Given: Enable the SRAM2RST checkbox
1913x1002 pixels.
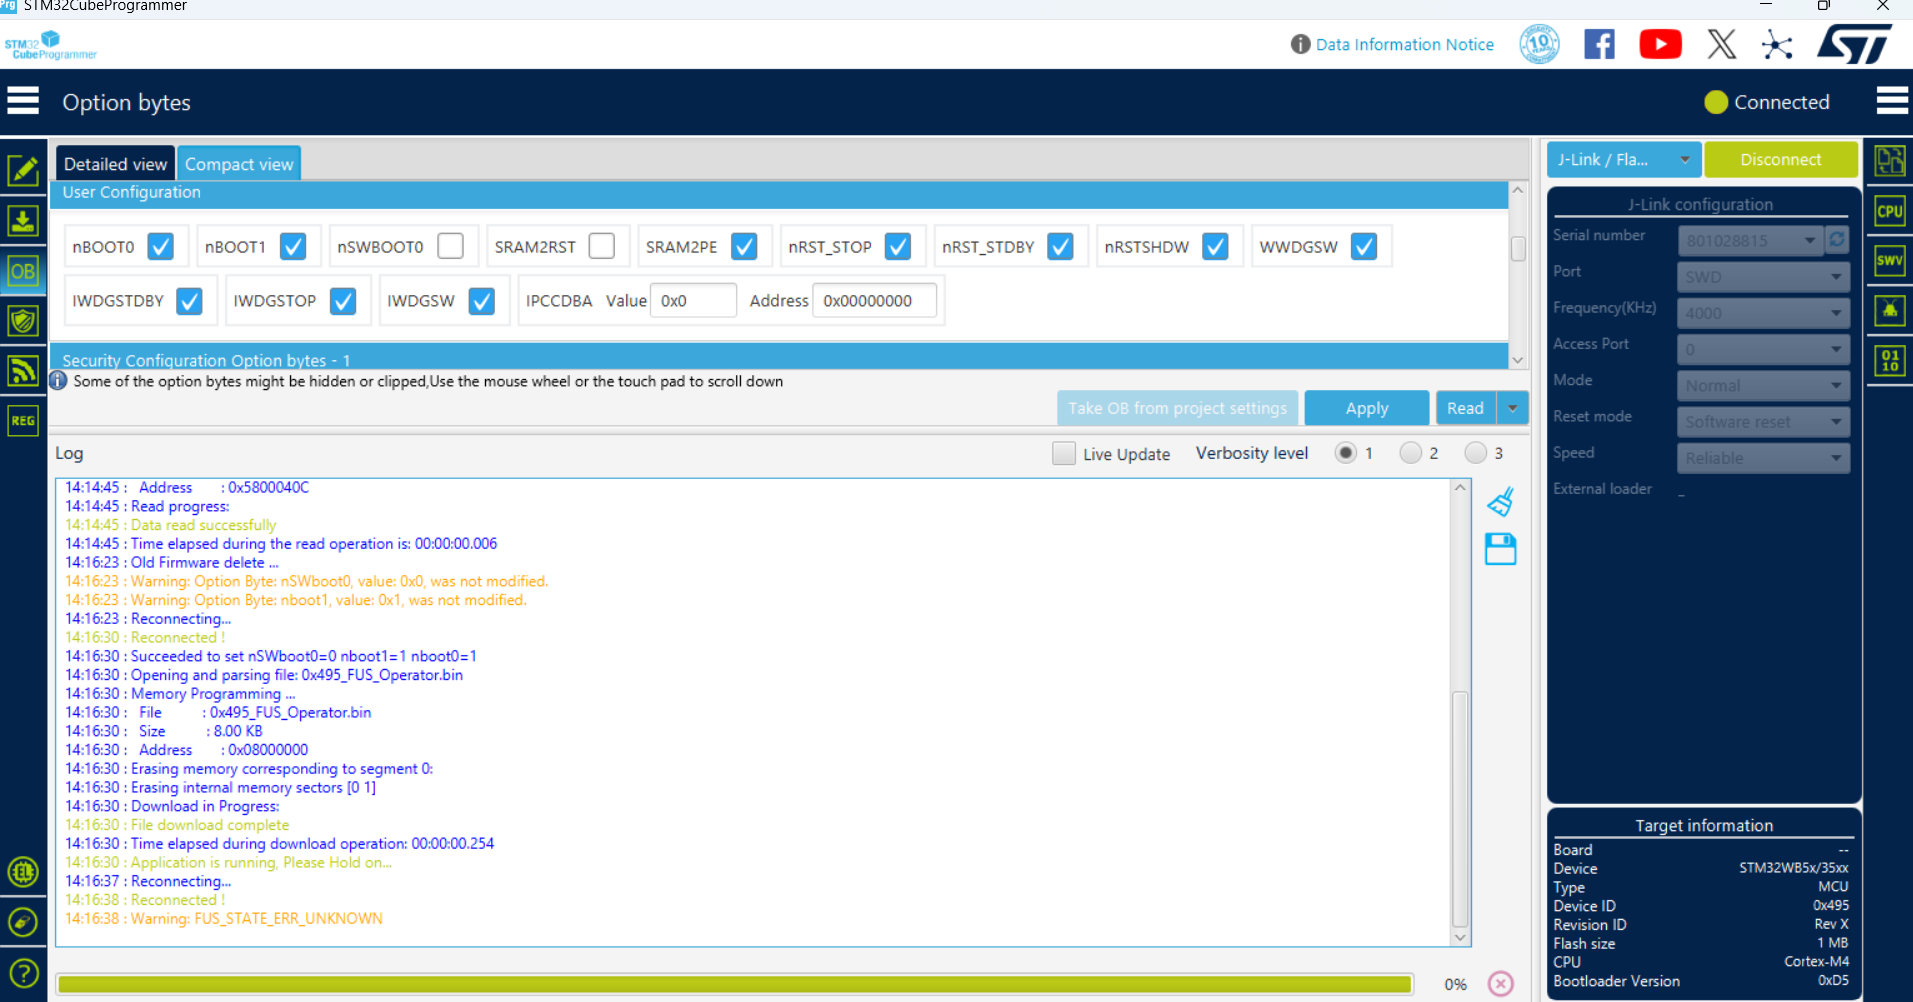Looking at the screenshot, I should 602,246.
